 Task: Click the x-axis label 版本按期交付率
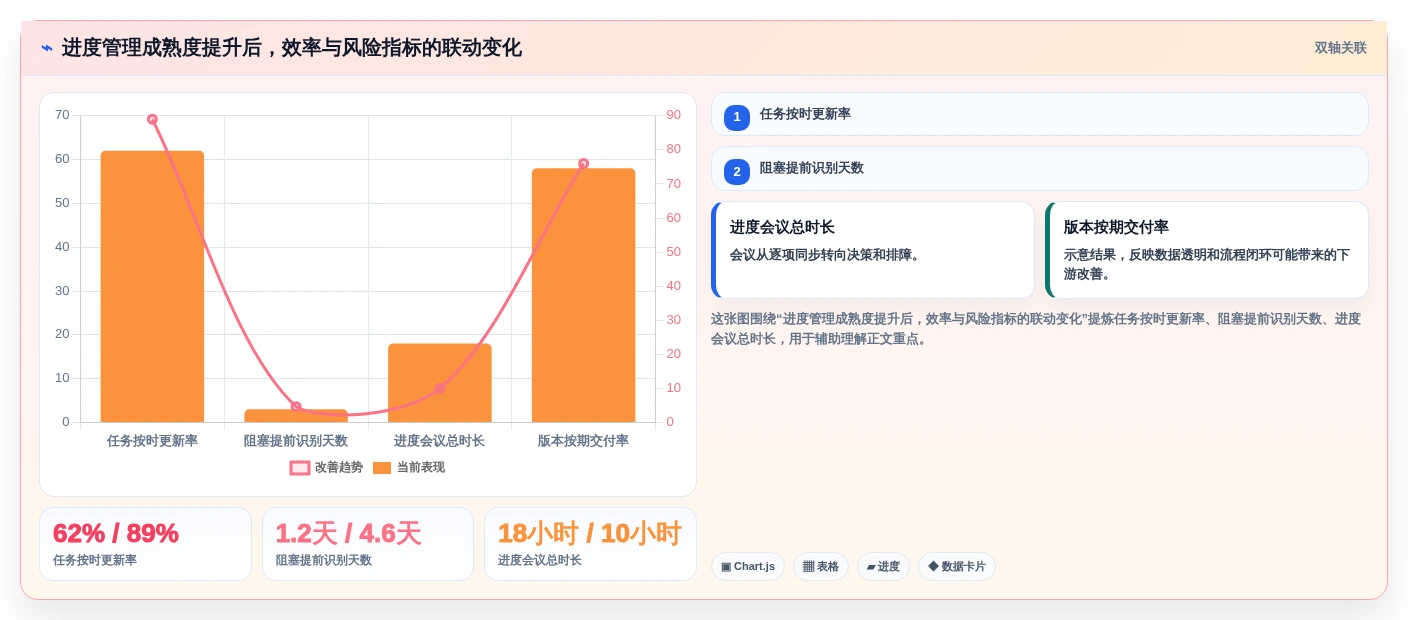583,441
